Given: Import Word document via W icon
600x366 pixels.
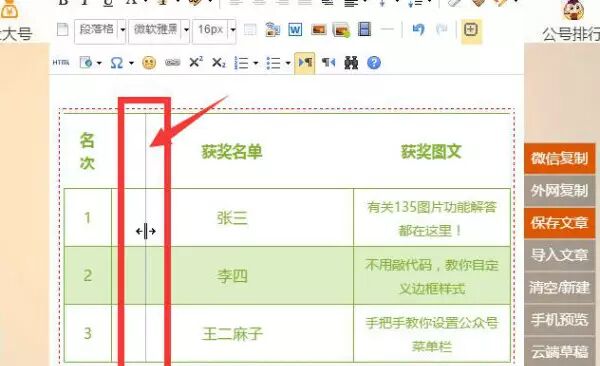Looking at the screenshot, I should pyautogui.click(x=295, y=29).
